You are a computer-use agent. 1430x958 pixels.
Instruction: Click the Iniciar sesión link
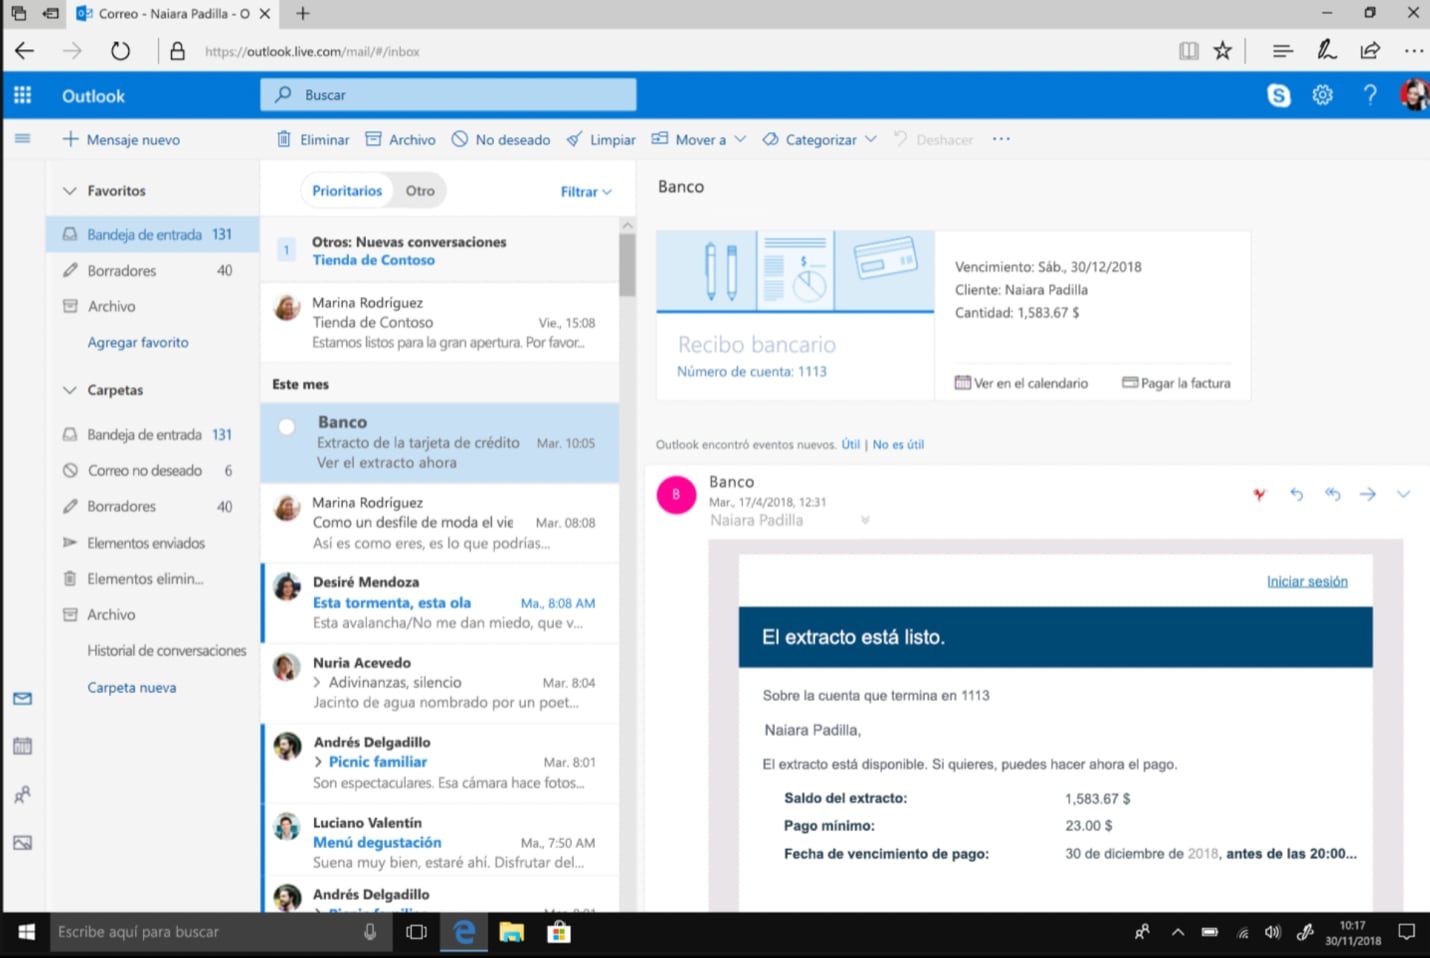click(x=1306, y=582)
